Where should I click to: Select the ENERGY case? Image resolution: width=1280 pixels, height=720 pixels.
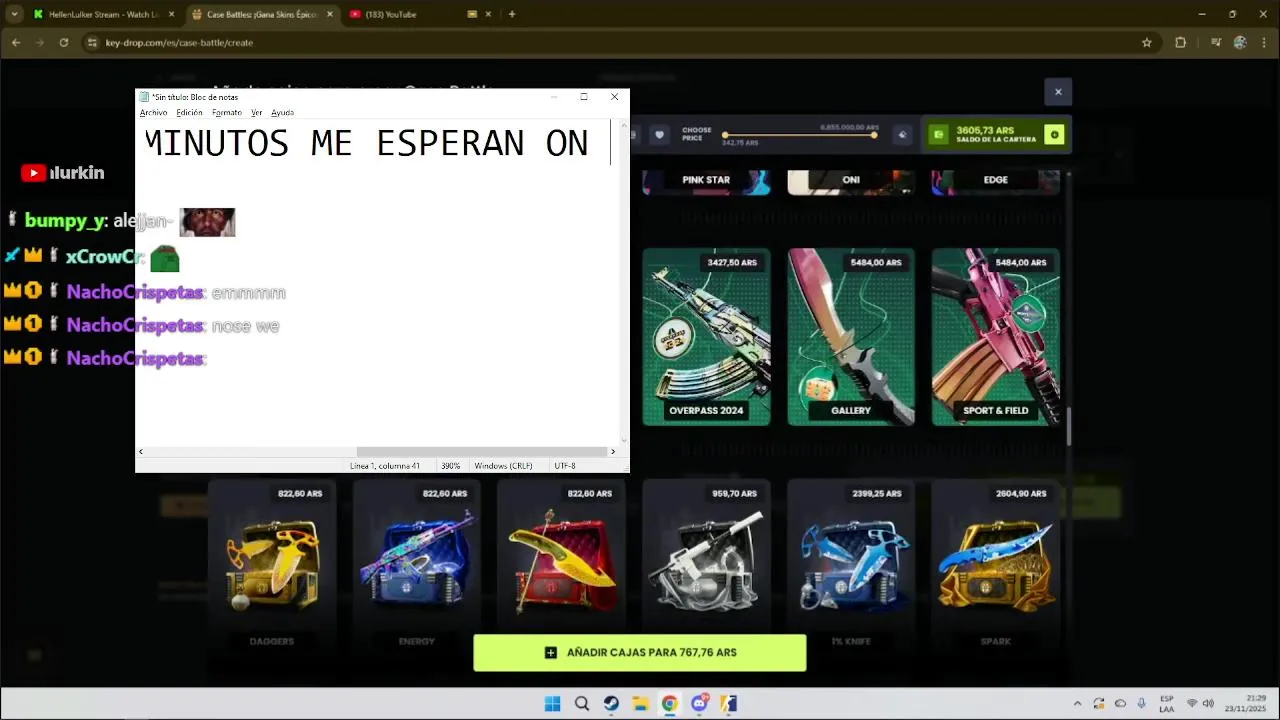pos(417,565)
